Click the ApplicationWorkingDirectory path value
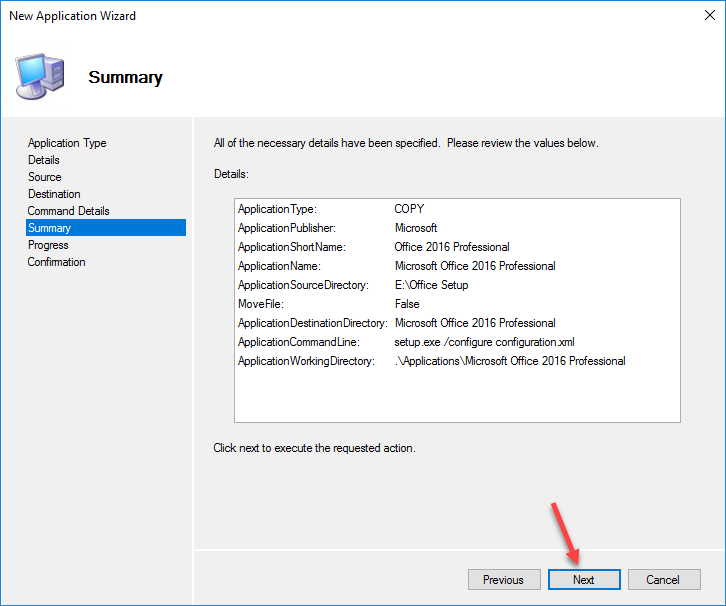Viewport: 726px width, 606px height. coord(510,361)
